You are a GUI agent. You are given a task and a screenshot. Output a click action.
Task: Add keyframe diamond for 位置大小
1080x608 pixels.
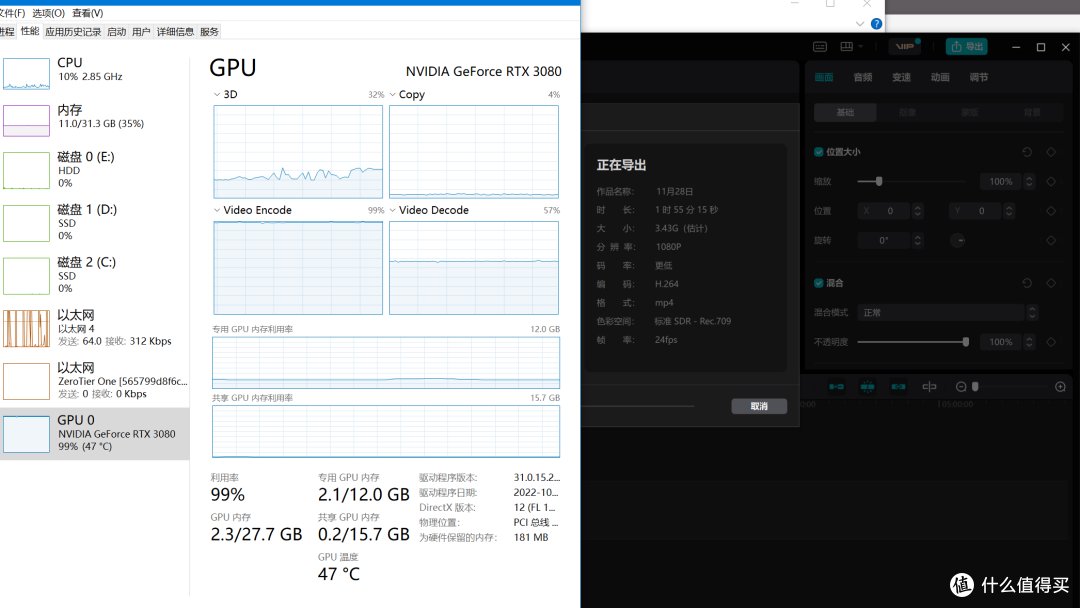pos(1051,151)
